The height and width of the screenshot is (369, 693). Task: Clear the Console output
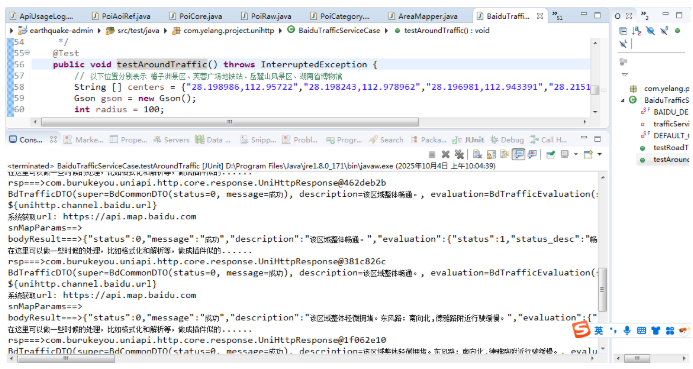click(x=477, y=154)
